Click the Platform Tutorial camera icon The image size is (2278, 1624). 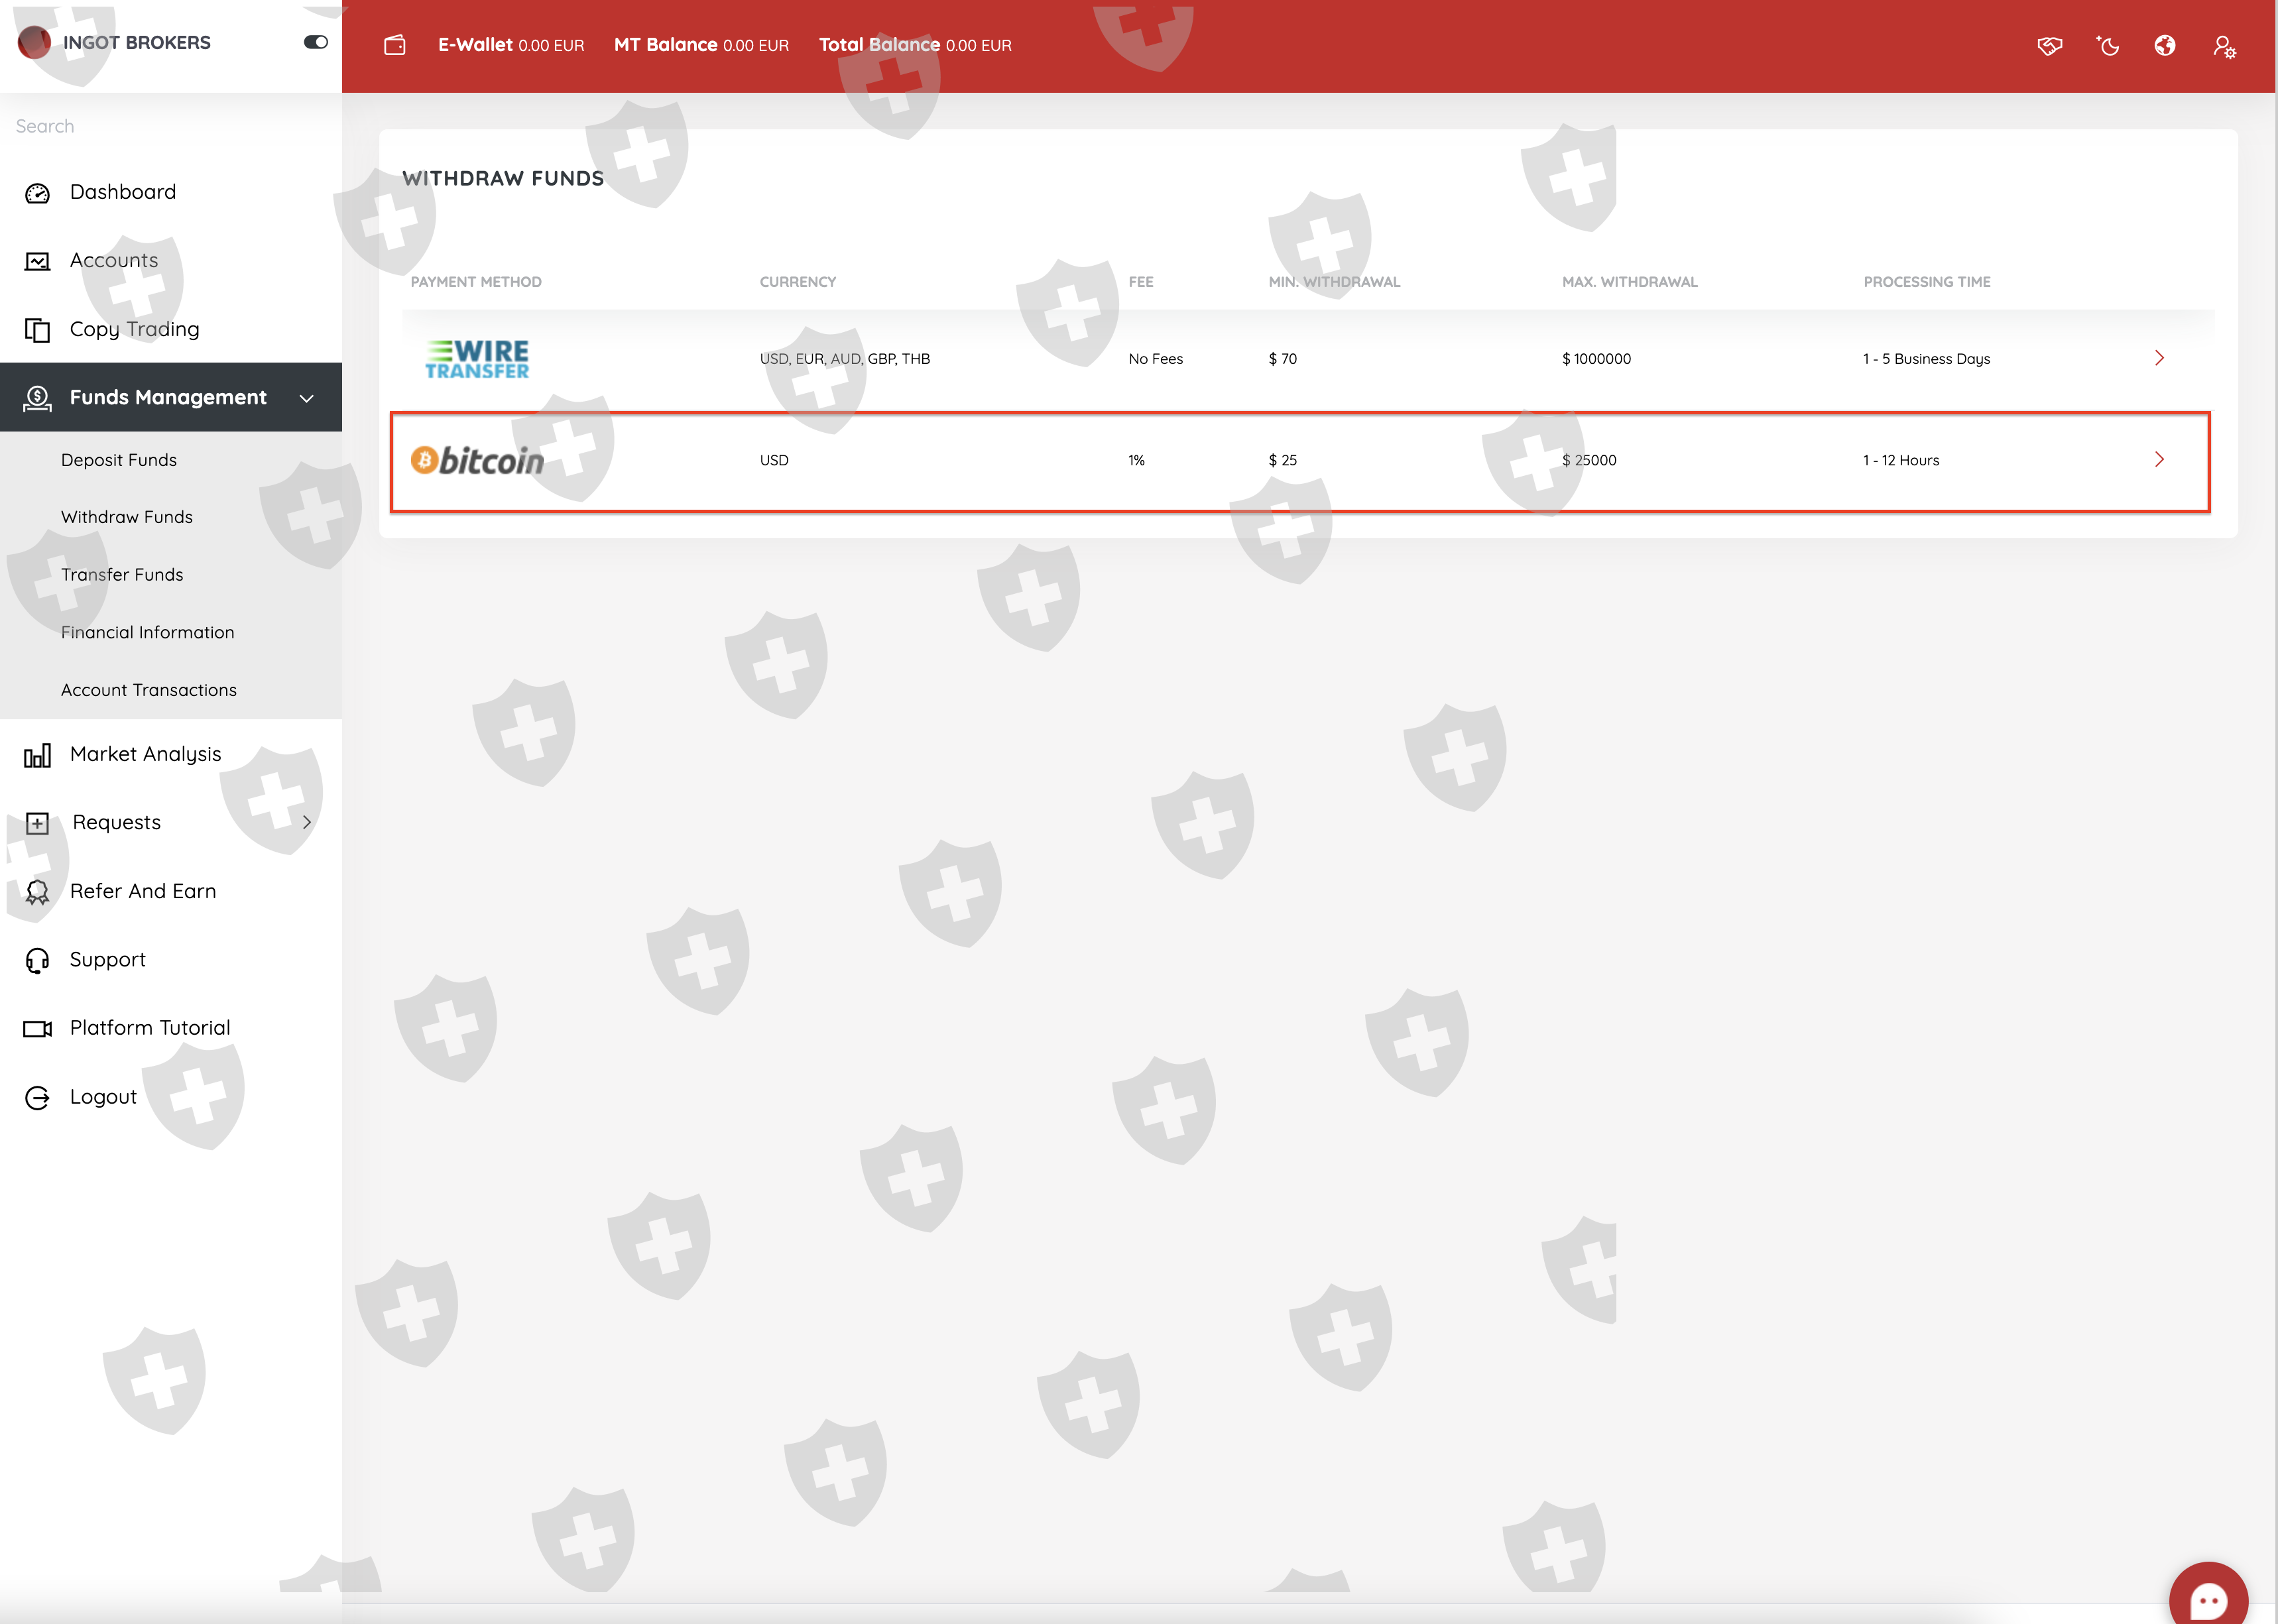click(x=37, y=1029)
